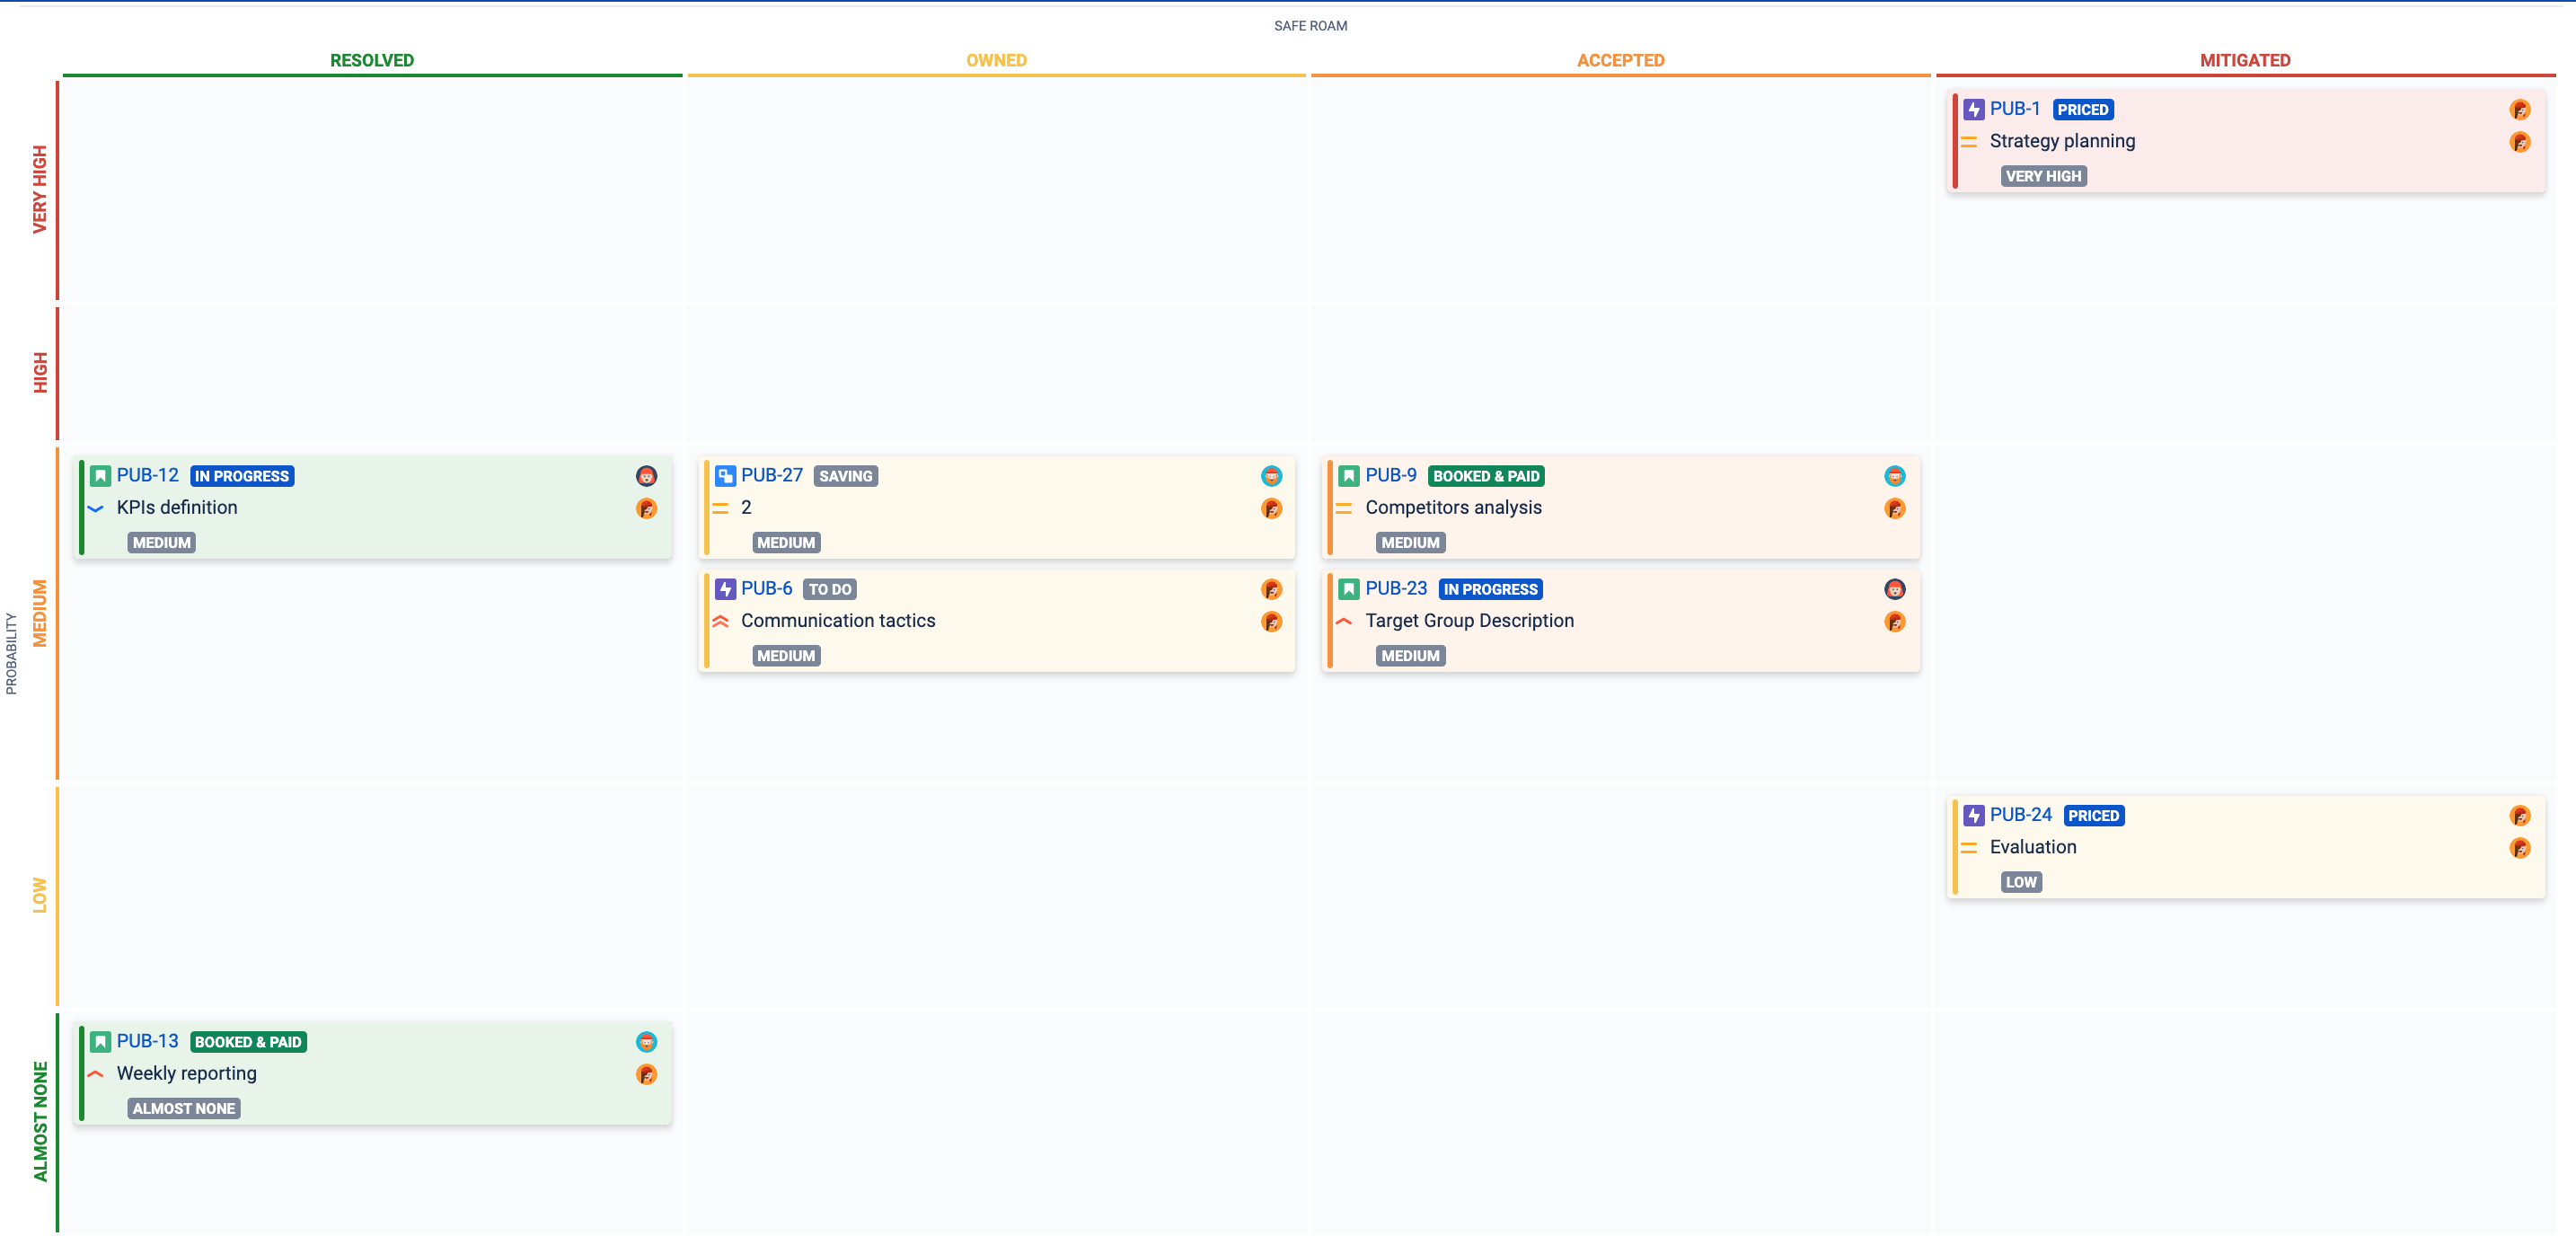This screenshot has width=2576, height=1245.
Task: Click the issue type icon on PUB-27 card
Action: point(723,476)
